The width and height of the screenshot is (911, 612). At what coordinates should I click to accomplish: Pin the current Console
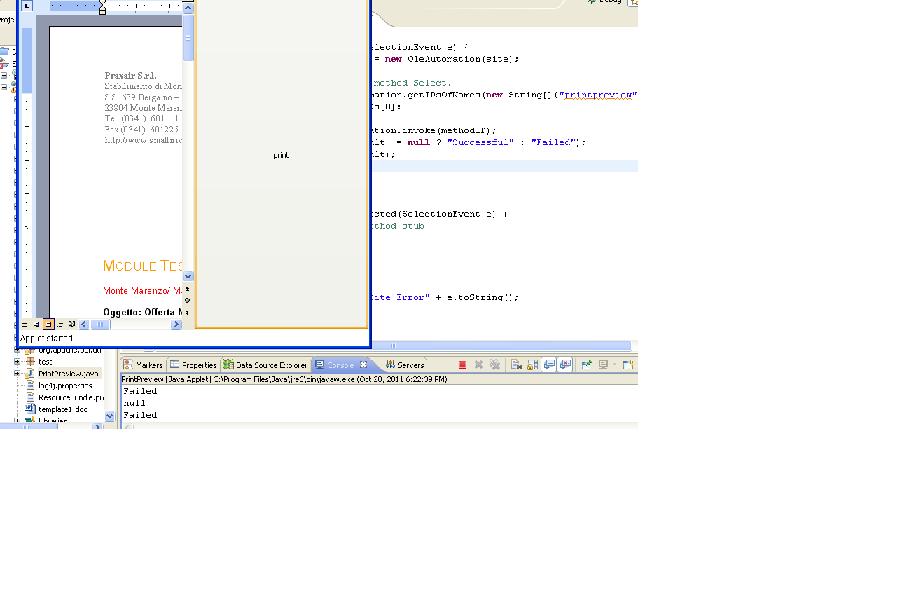586,365
